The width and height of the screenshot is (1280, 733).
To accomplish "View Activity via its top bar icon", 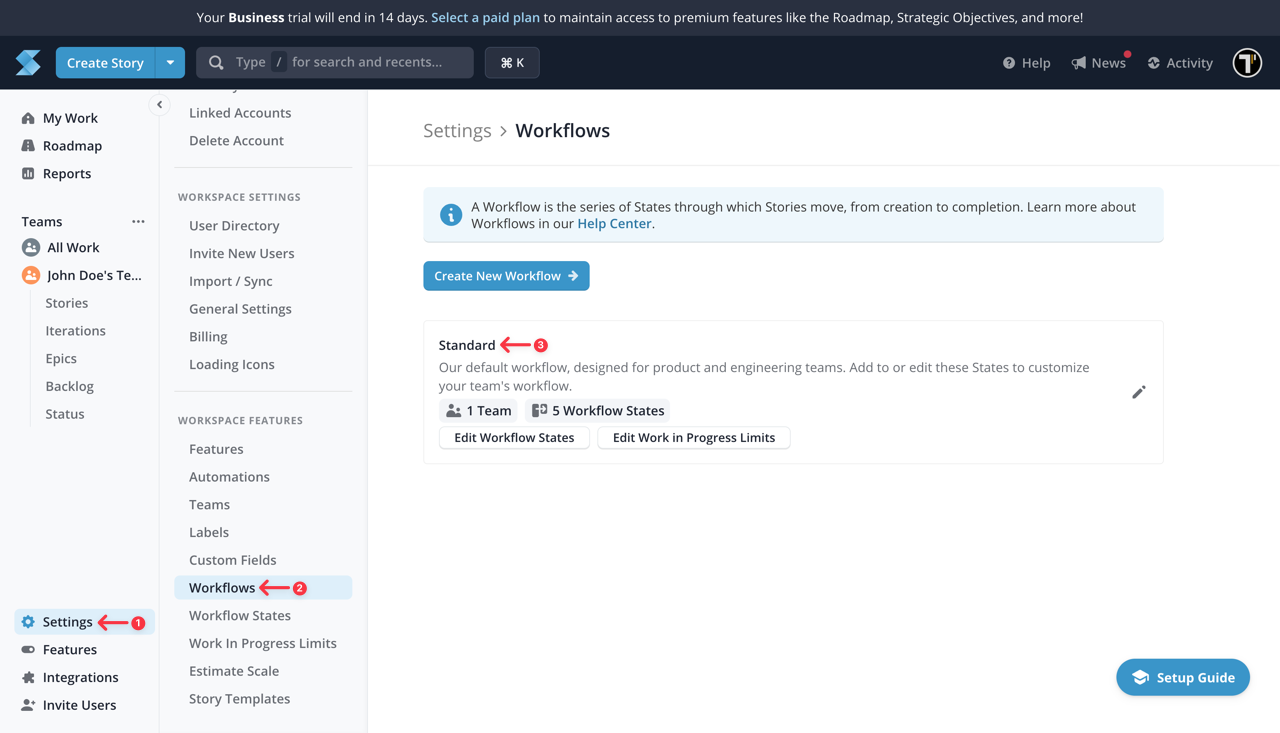I will tap(1155, 62).
